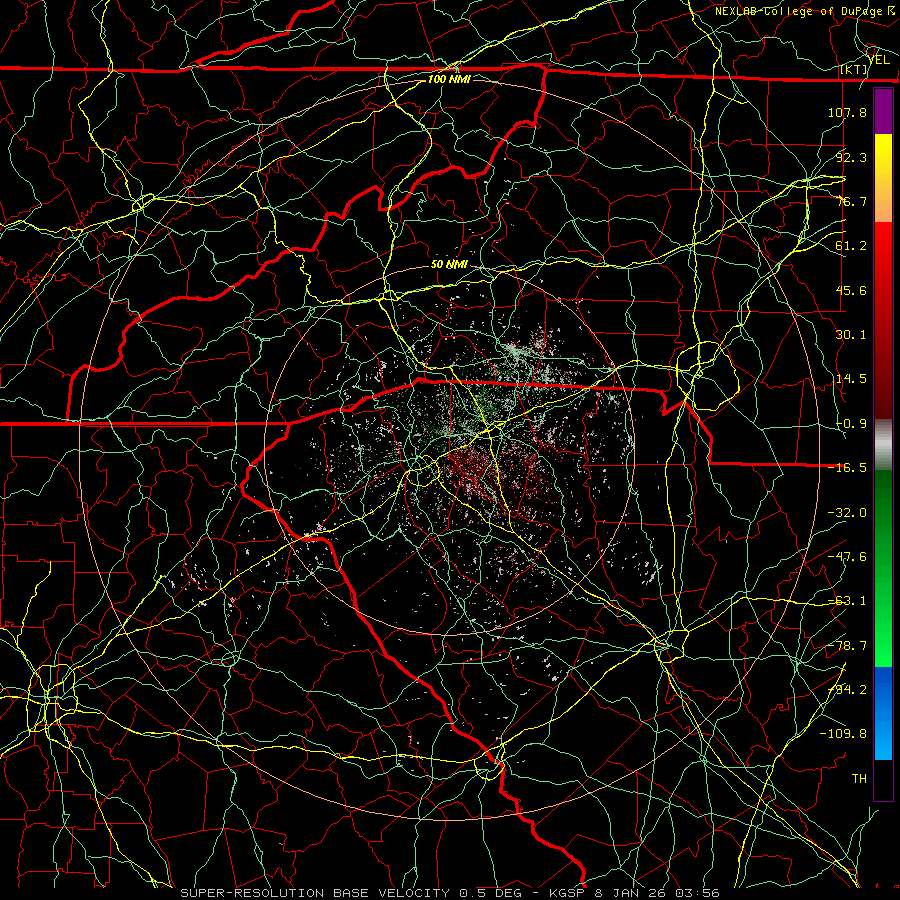Click the -16.5 value on the velocity scale
Screen dimensions: 900x900
(x=847, y=467)
